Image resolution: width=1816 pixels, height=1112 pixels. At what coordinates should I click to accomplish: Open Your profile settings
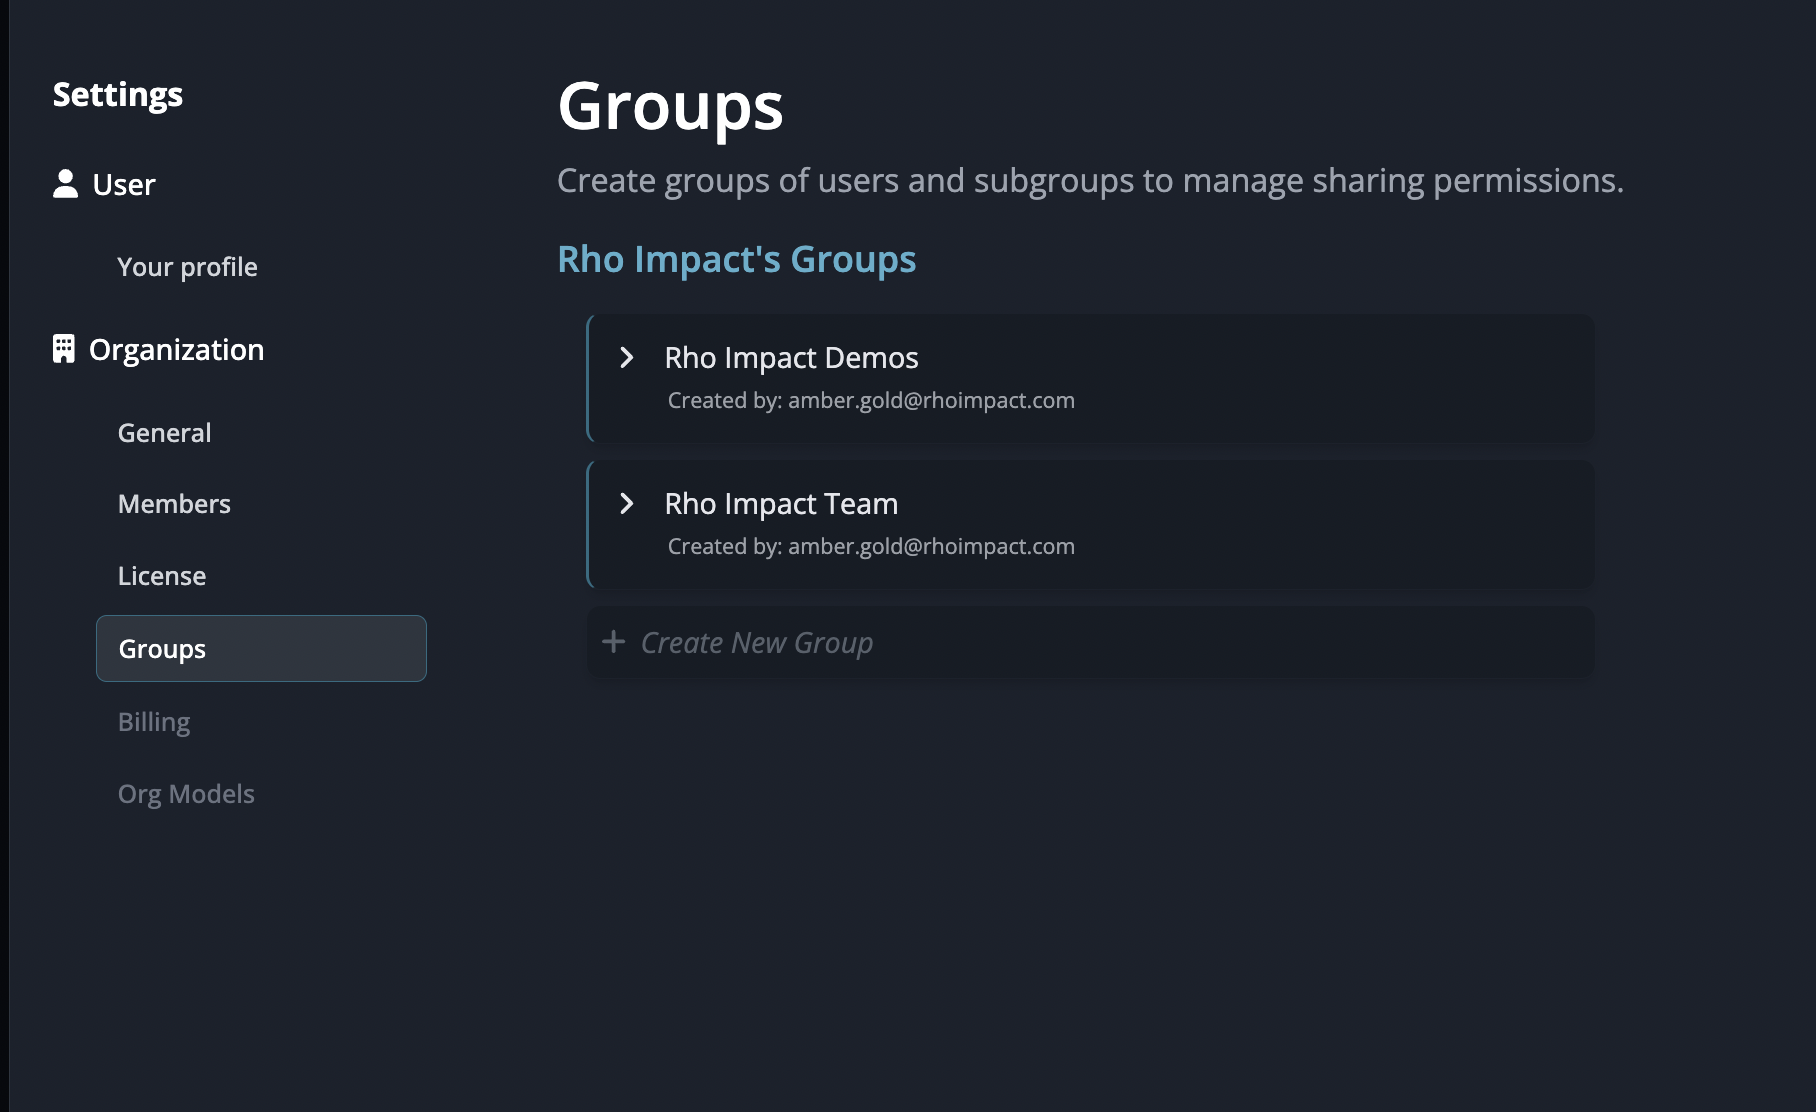point(187,267)
